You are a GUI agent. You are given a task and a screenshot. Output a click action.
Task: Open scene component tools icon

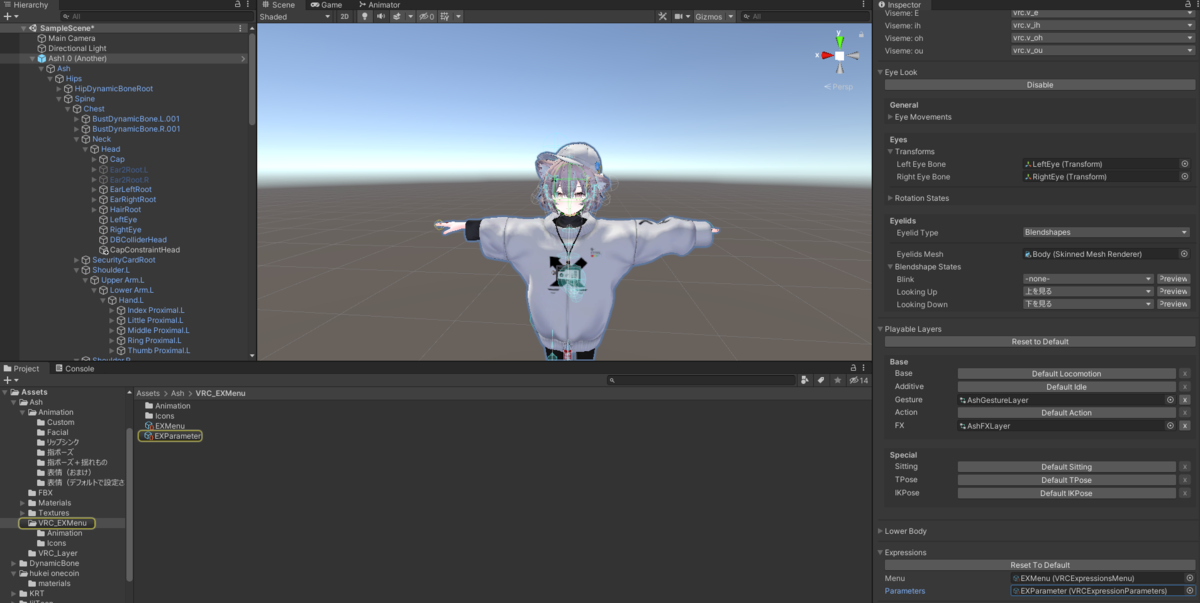pyautogui.click(x=664, y=17)
